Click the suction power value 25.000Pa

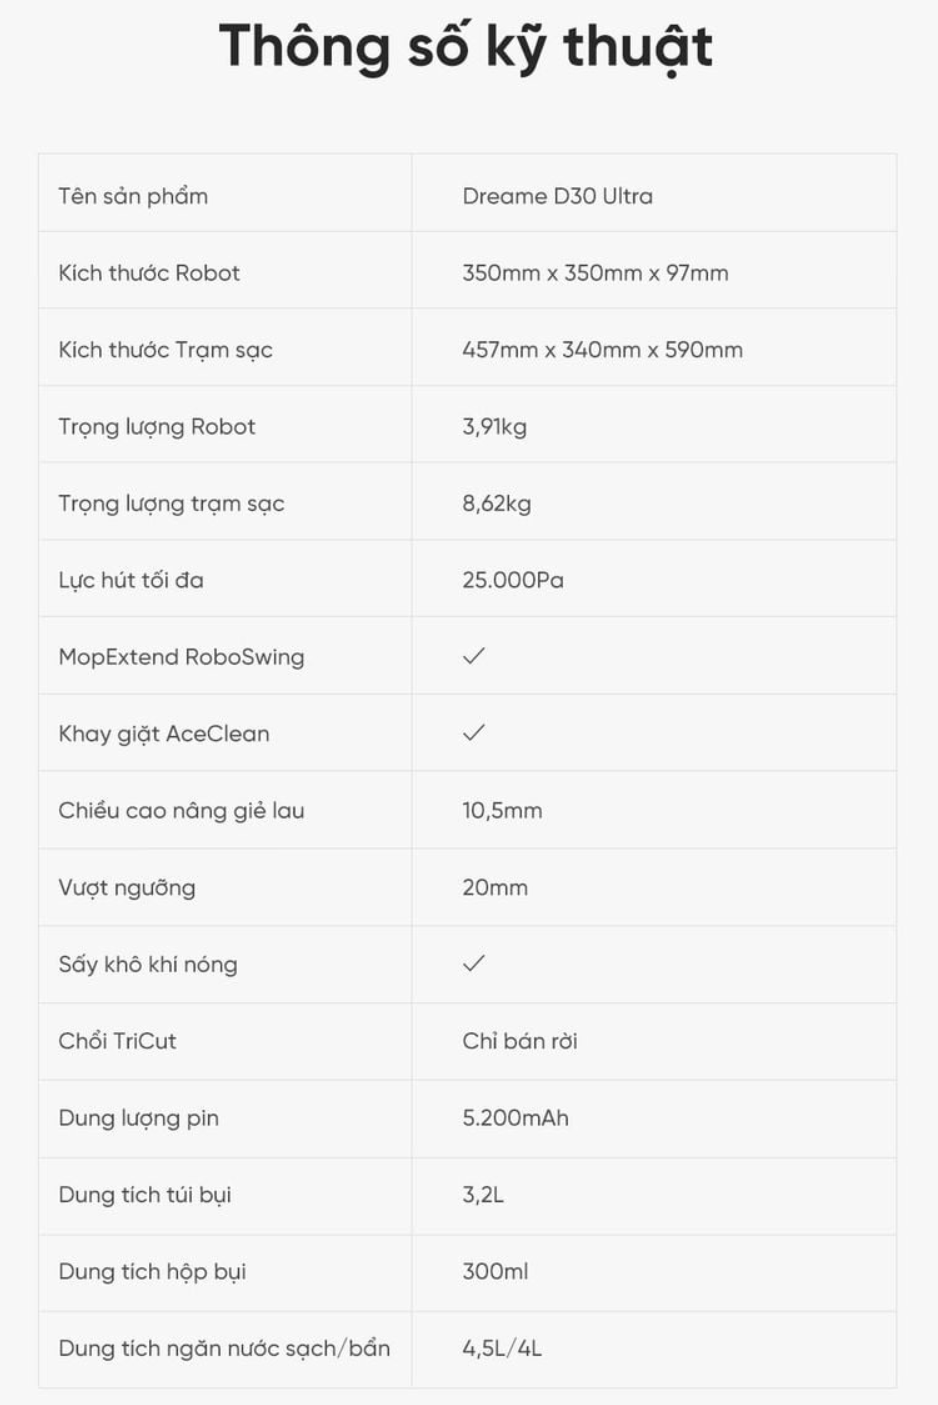coord(513,580)
